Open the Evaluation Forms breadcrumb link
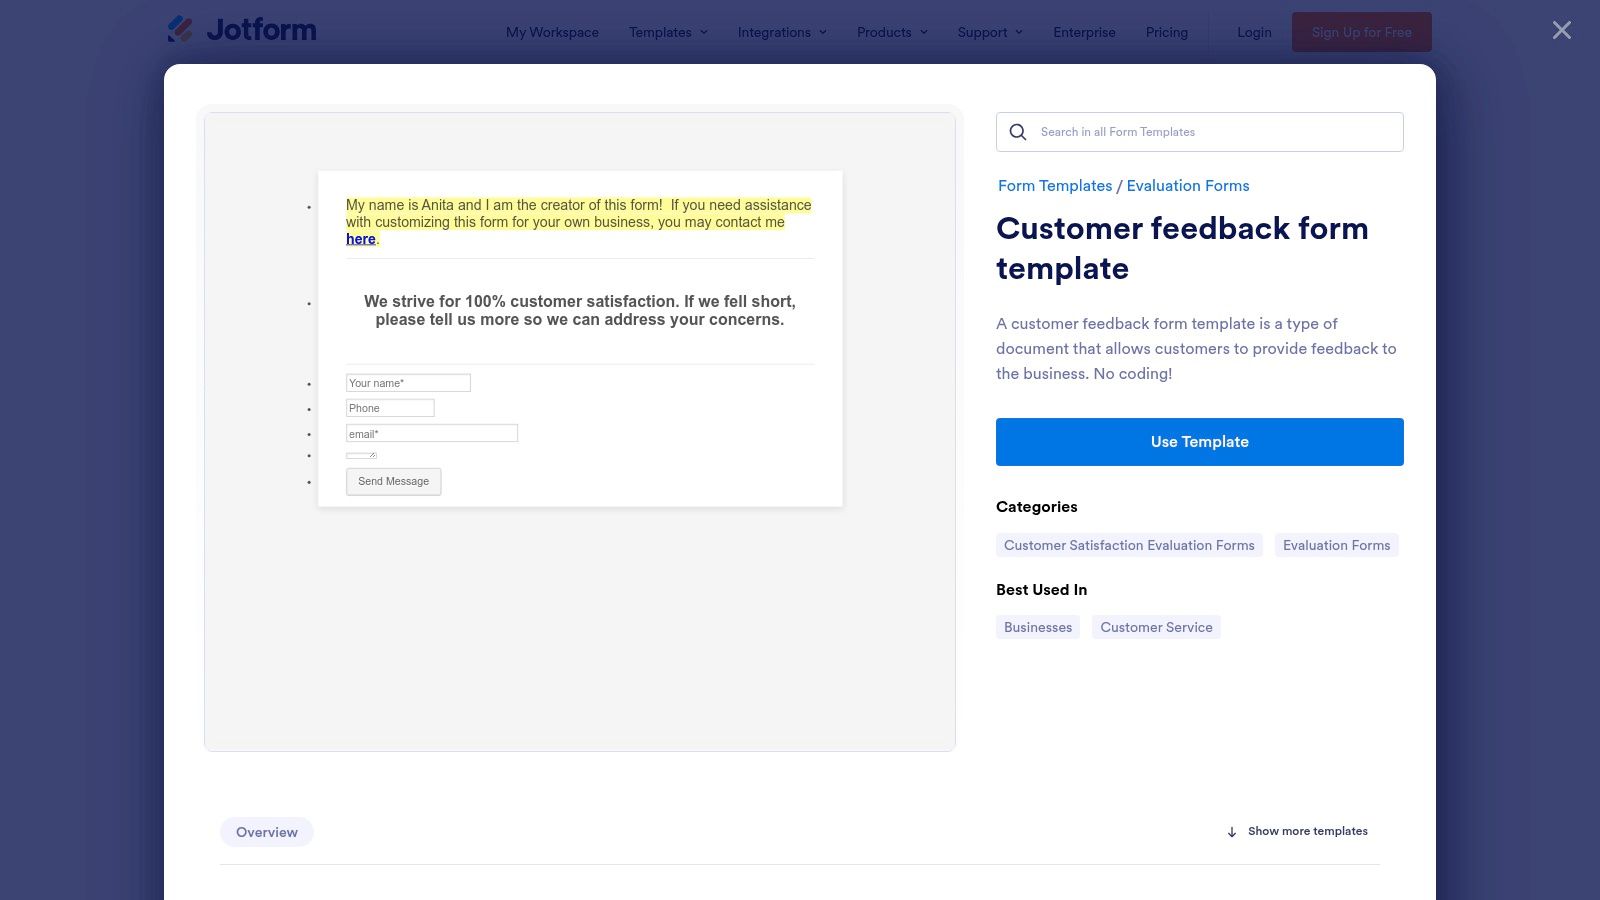This screenshot has height=900, width=1600. tap(1188, 186)
